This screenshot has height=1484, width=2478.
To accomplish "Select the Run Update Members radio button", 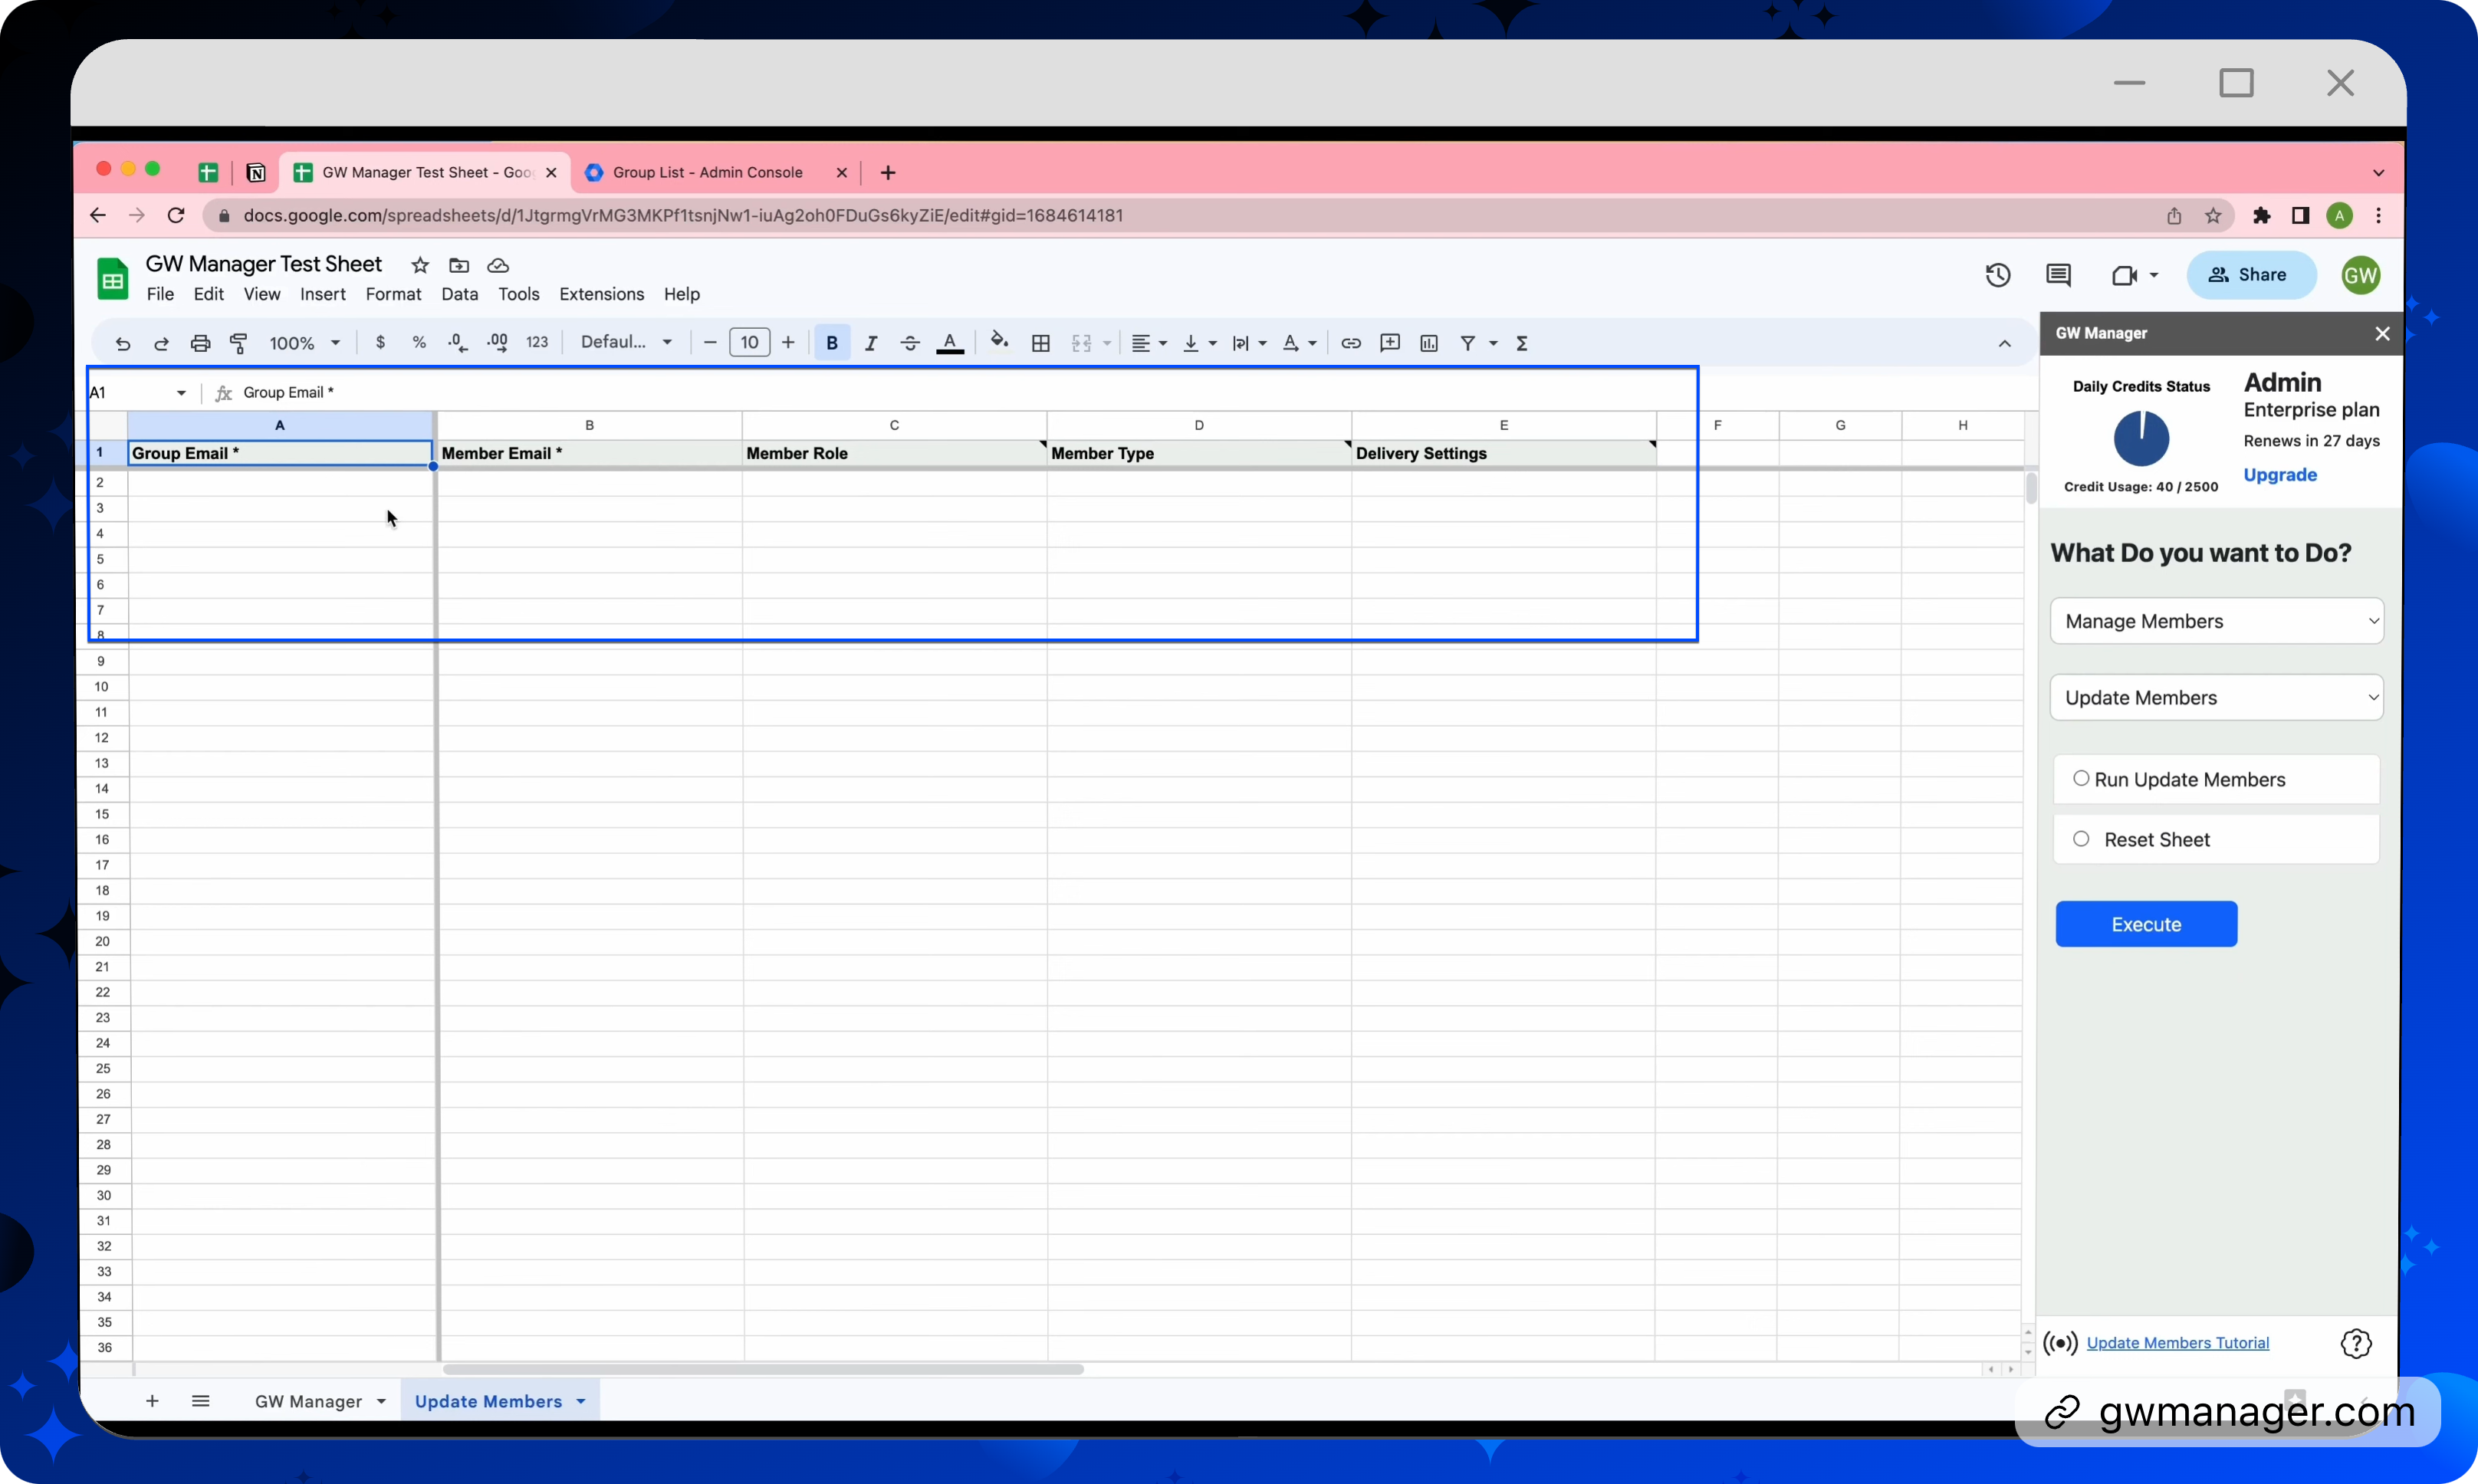I will tap(2080, 778).
